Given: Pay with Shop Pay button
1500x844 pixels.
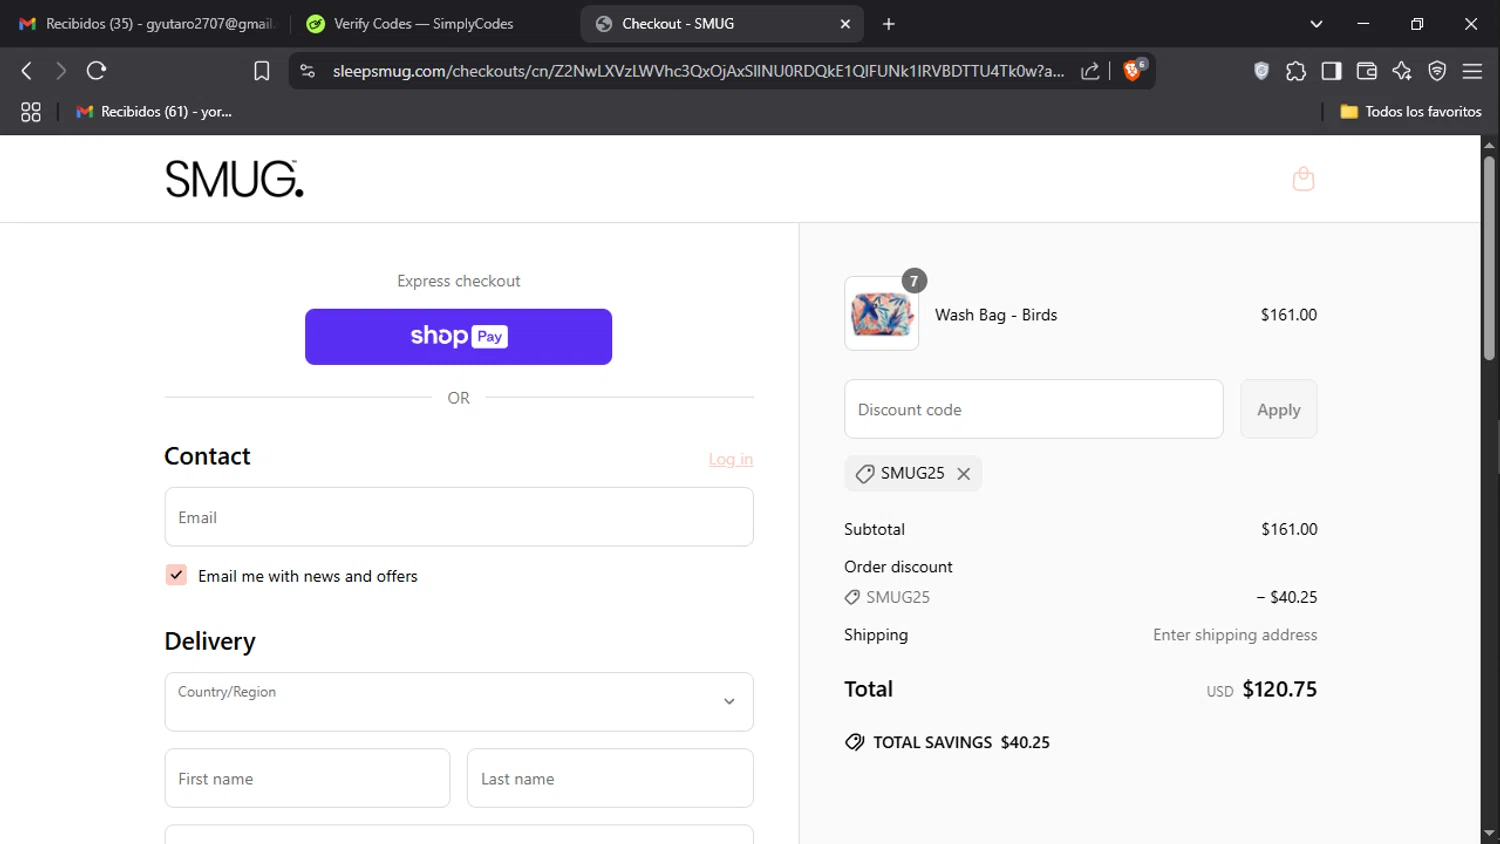Looking at the screenshot, I should (x=458, y=337).
